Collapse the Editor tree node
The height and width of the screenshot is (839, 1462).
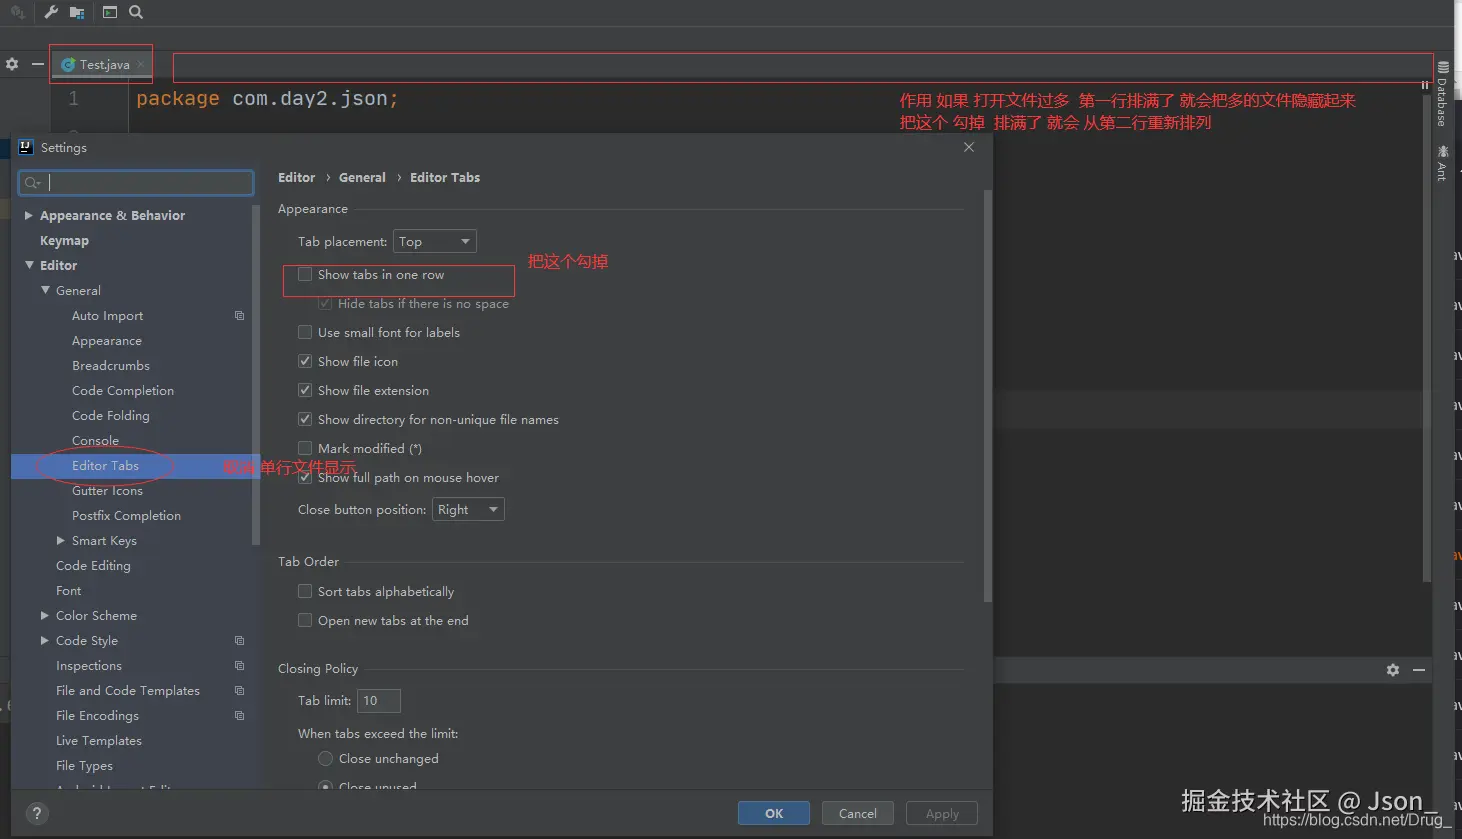(29, 266)
